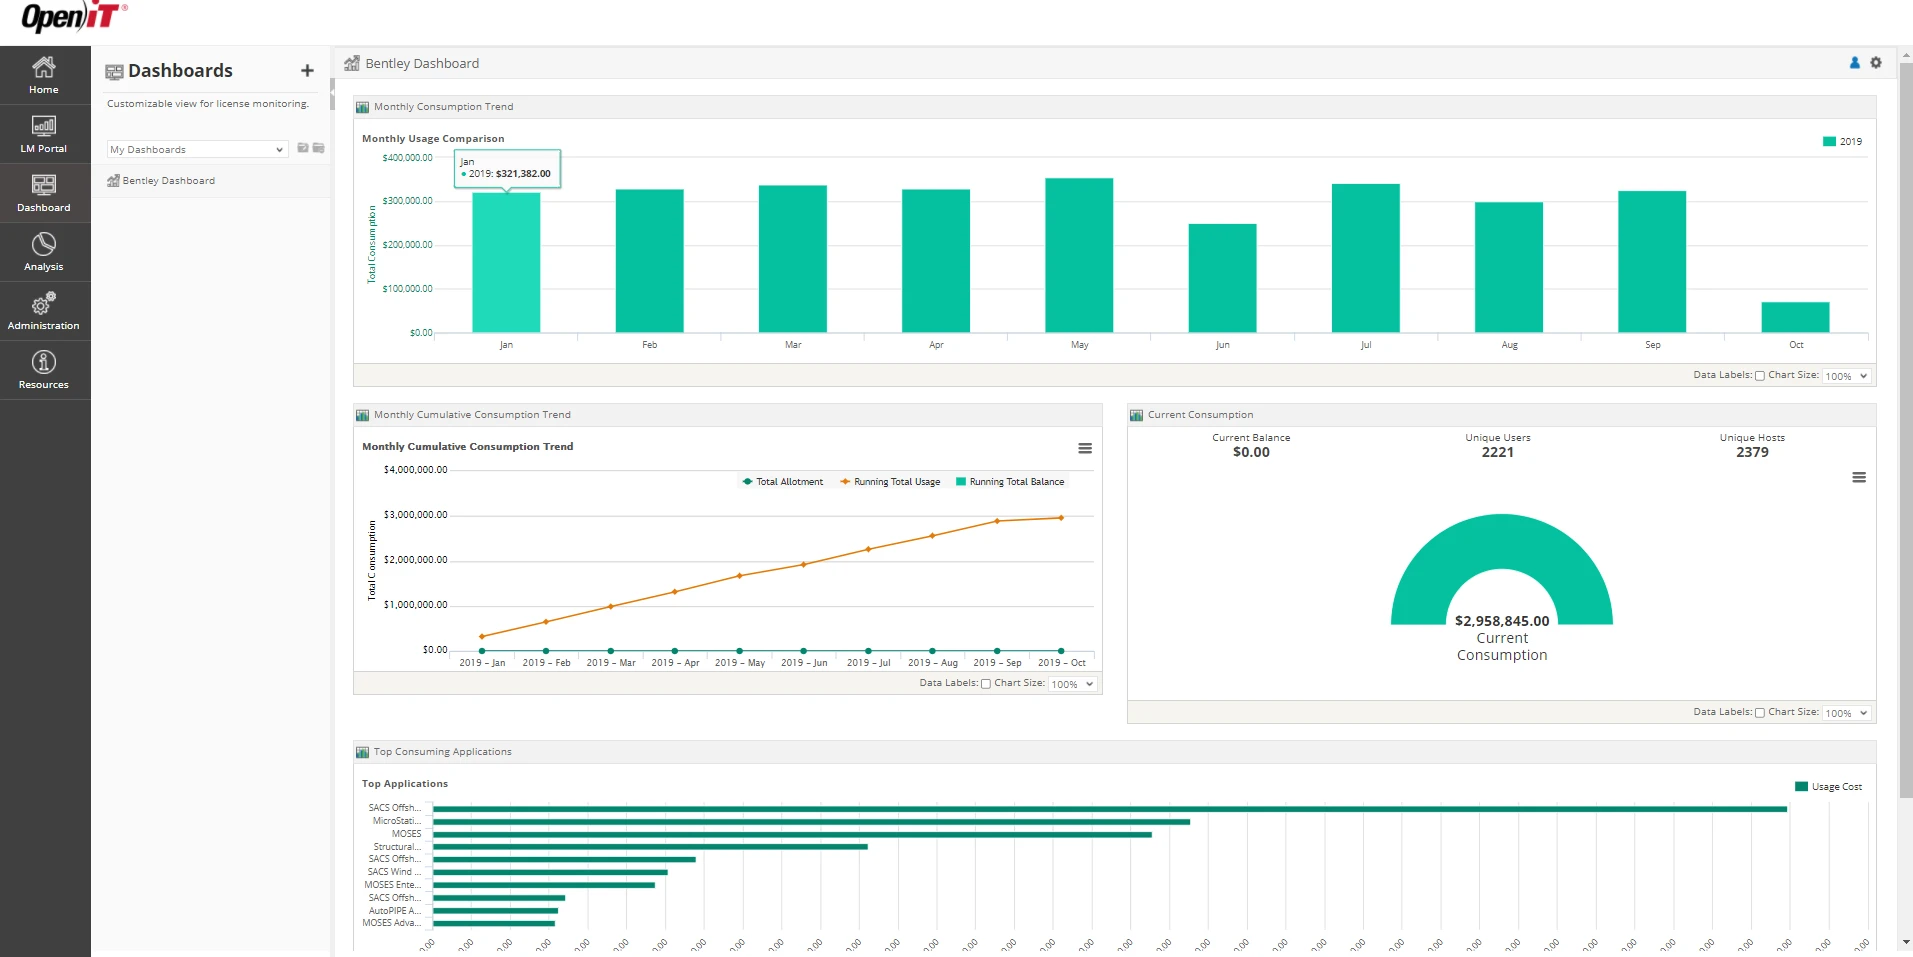Image resolution: width=1913 pixels, height=957 pixels.
Task: Enable Data Labels in Cumulative Trend panel
Action: coord(986,684)
